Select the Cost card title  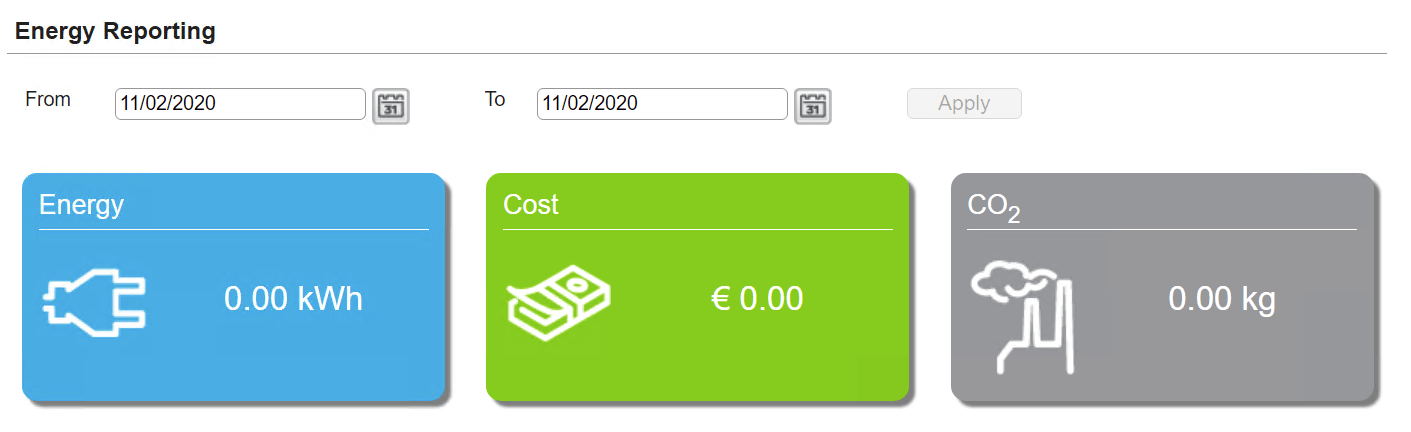tap(531, 205)
